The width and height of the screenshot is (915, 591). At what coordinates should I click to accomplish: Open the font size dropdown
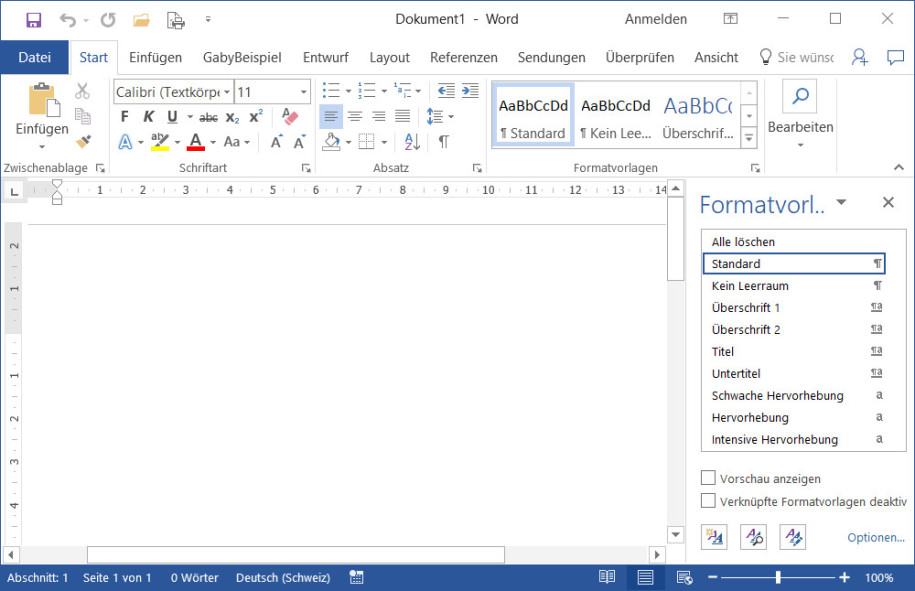click(304, 92)
